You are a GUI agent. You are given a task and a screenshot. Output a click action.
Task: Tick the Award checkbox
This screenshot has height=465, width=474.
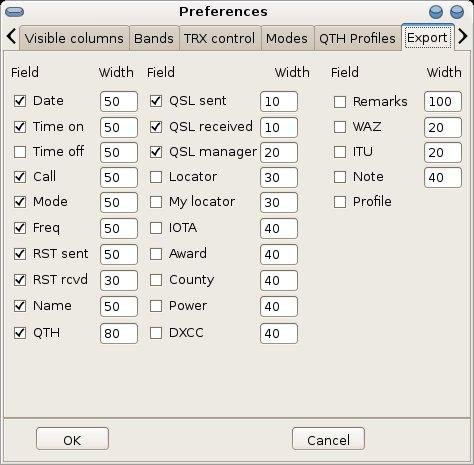[x=156, y=254]
